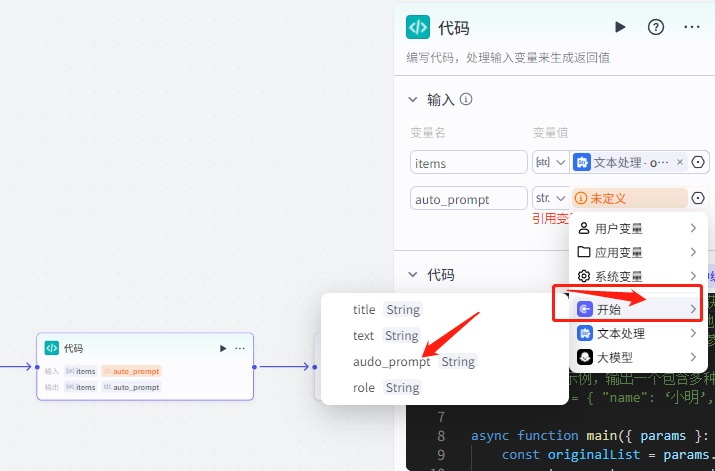Click items output tag on canvas node
This screenshot has width=715, height=471.
pyautogui.click(x=81, y=387)
